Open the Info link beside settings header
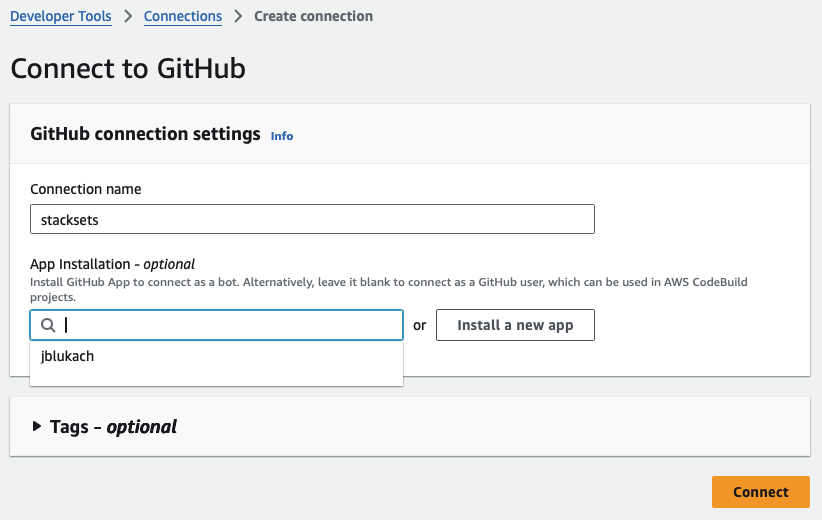Image resolution: width=822 pixels, height=520 pixels. coord(282,136)
